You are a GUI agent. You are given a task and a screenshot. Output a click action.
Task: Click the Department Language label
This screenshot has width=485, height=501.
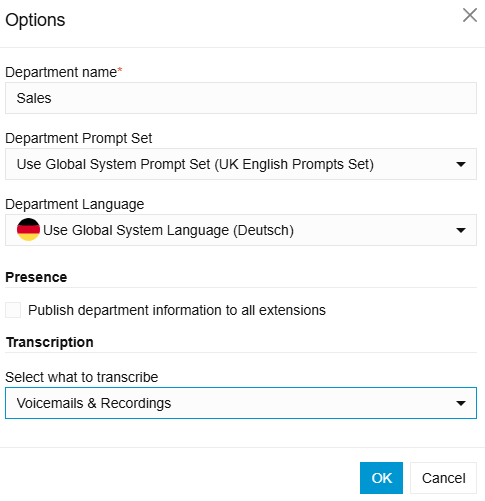(x=75, y=204)
